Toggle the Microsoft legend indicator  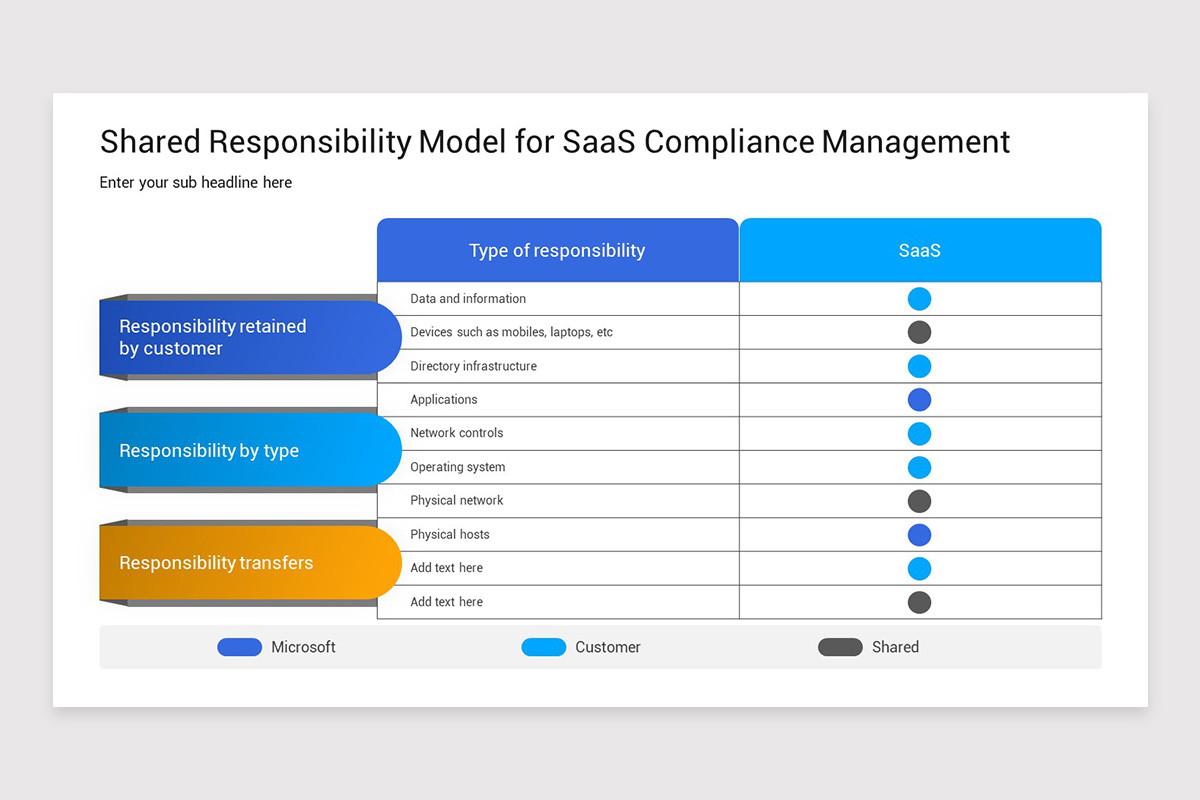pyautogui.click(x=239, y=647)
